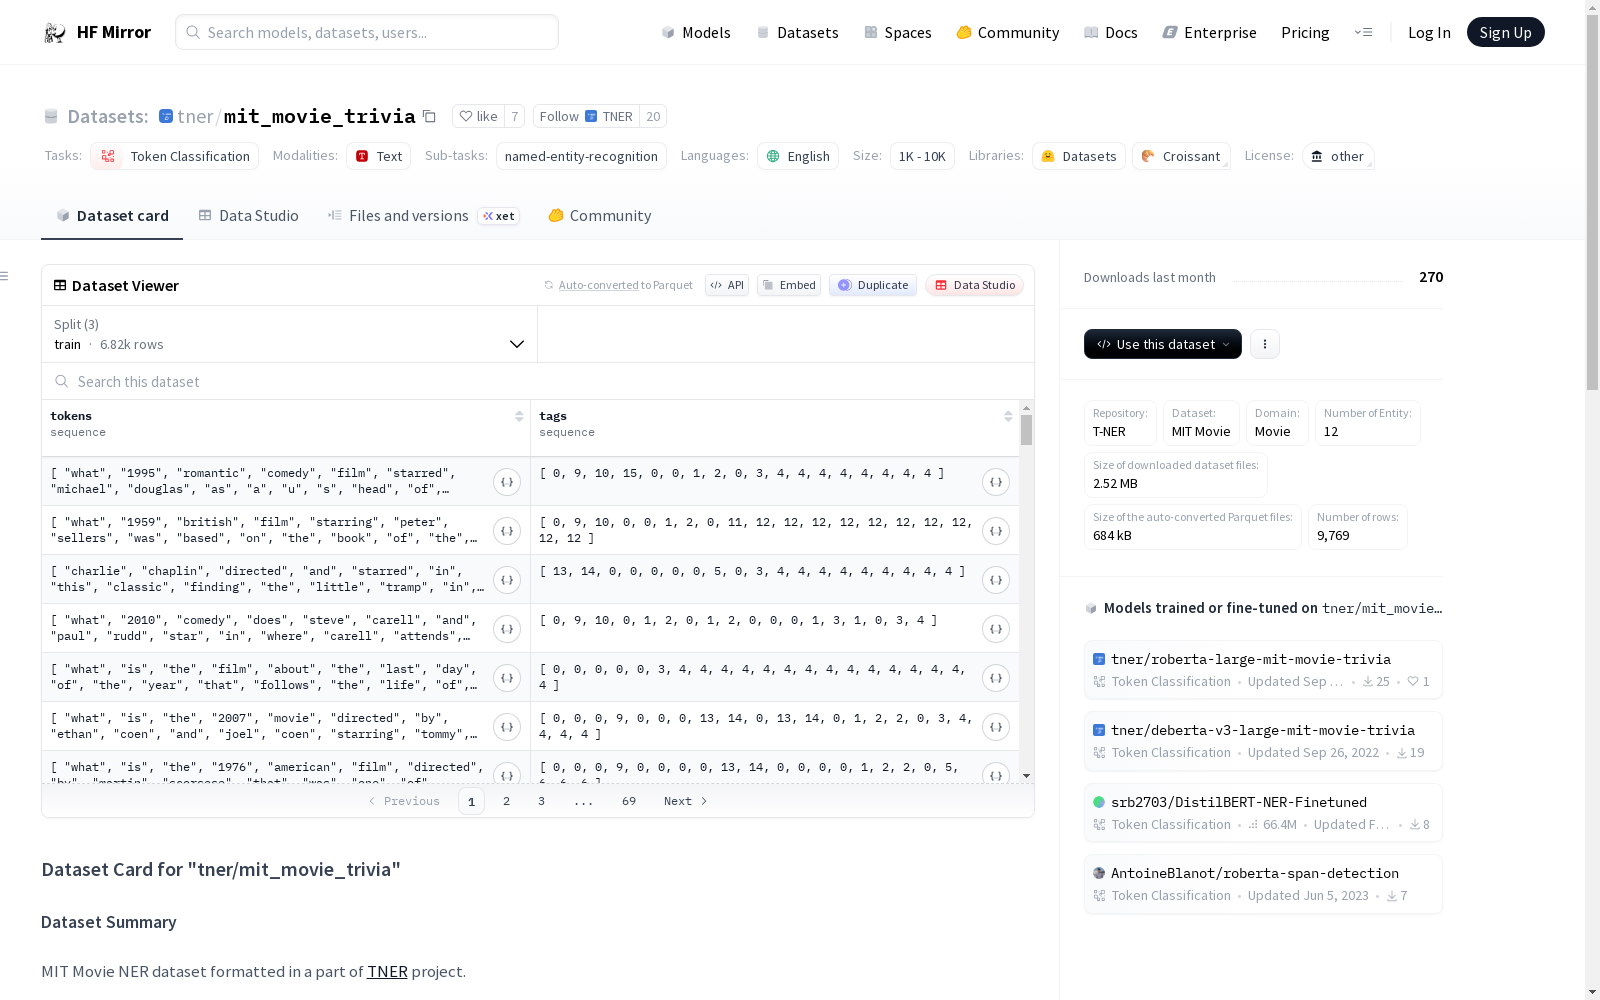Open the Datasets nav item
Screen dimensions: 1600x1000
797,32
